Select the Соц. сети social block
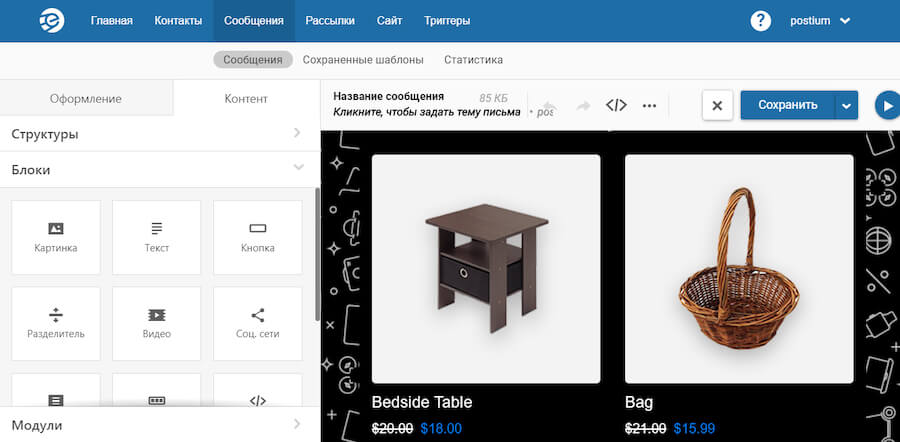 (x=257, y=323)
